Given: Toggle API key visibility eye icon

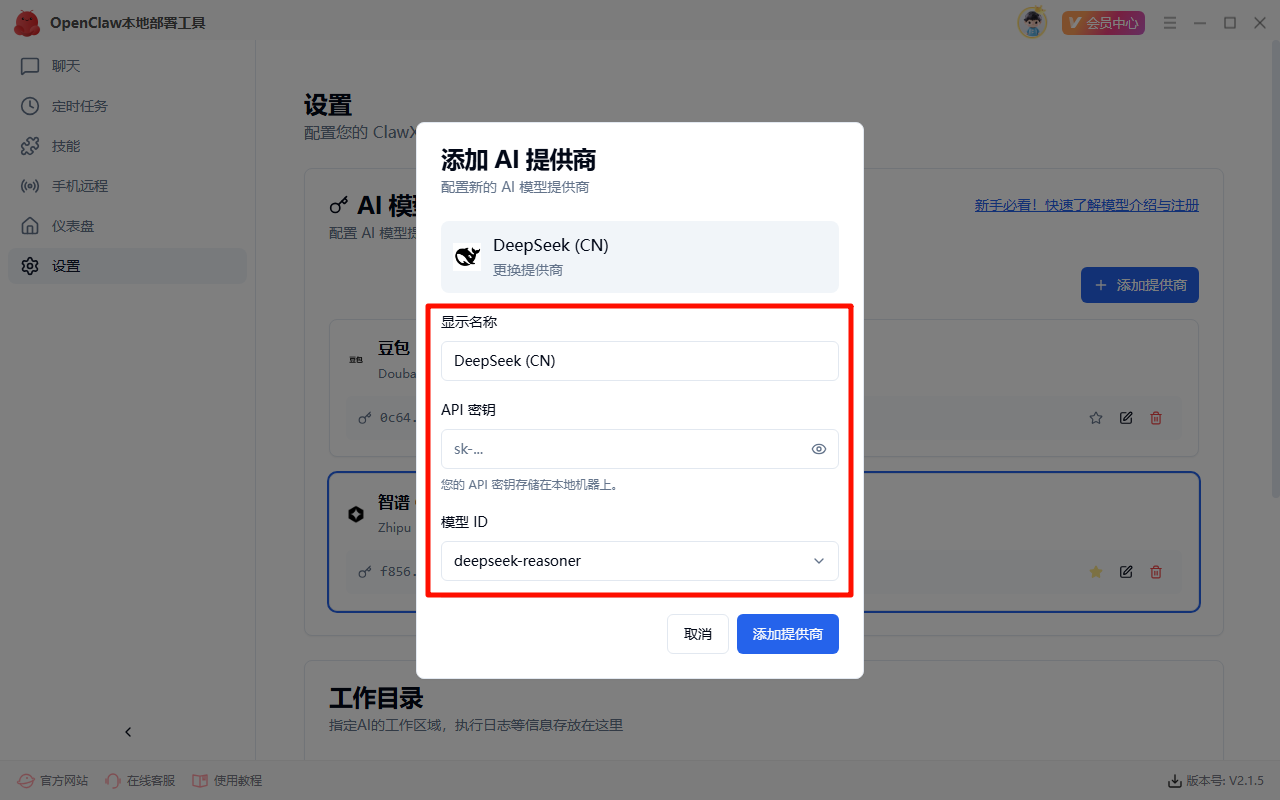Looking at the screenshot, I should (819, 449).
